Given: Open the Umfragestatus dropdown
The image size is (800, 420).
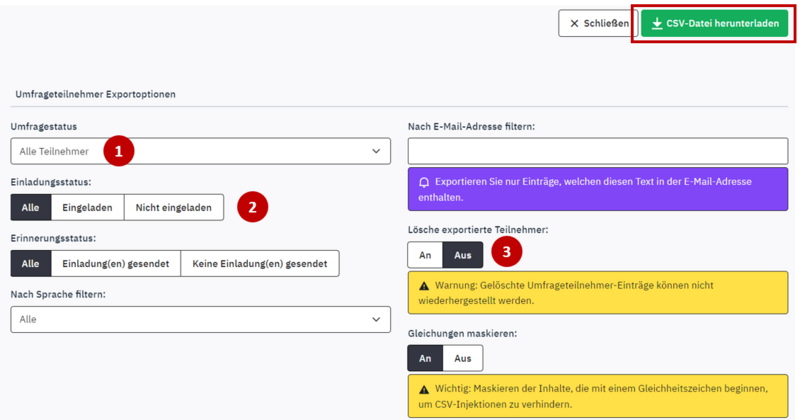Looking at the screenshot, I should click(x=201, y=151).
